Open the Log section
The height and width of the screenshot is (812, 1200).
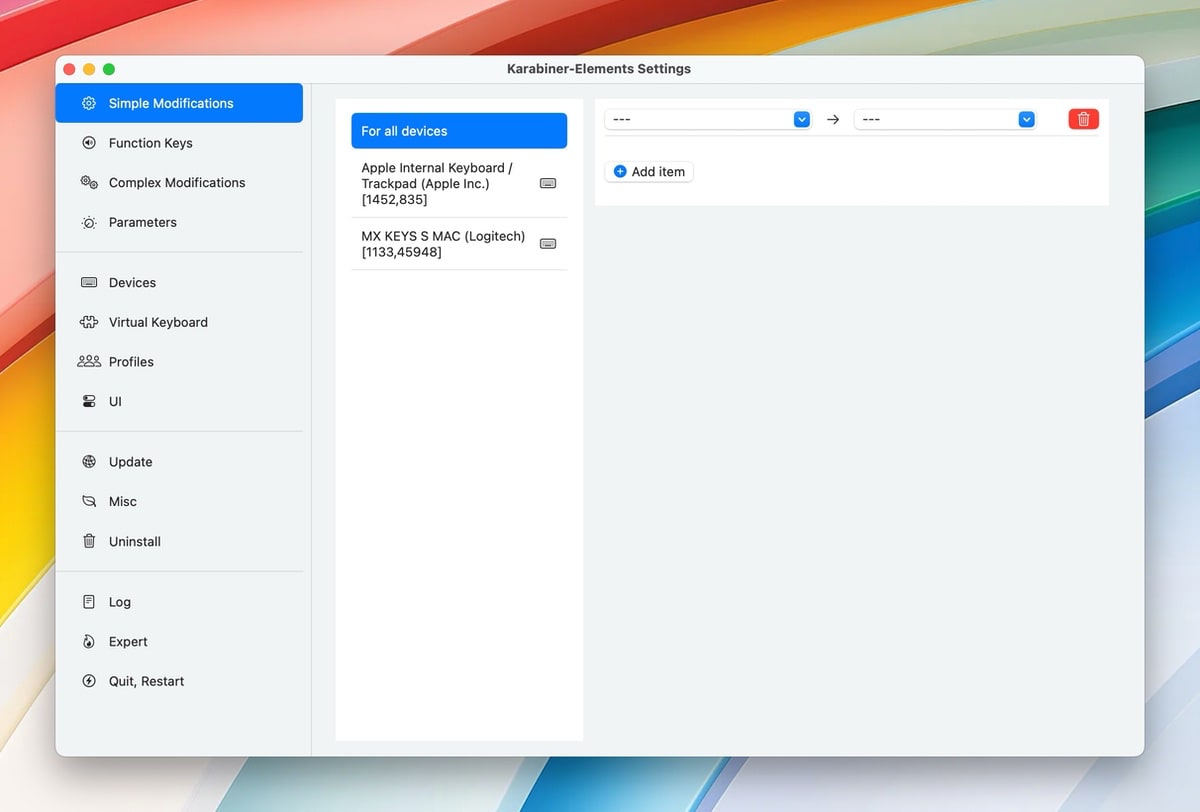point(119,602)
